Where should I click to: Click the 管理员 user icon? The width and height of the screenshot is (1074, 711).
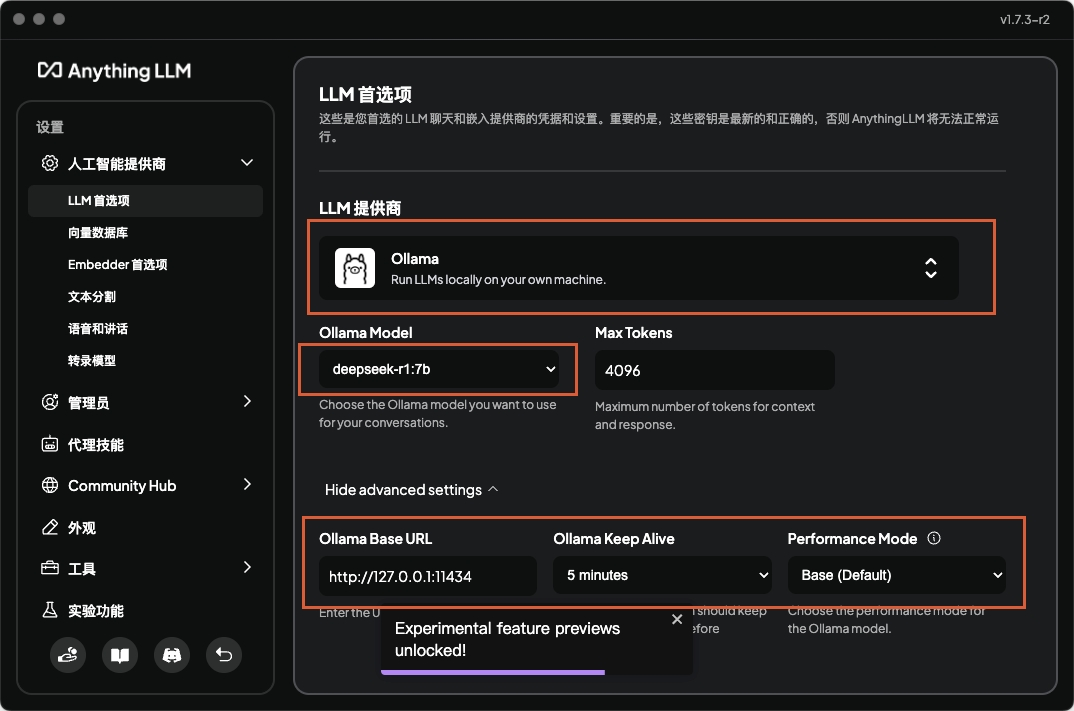(x=50, y=402)
